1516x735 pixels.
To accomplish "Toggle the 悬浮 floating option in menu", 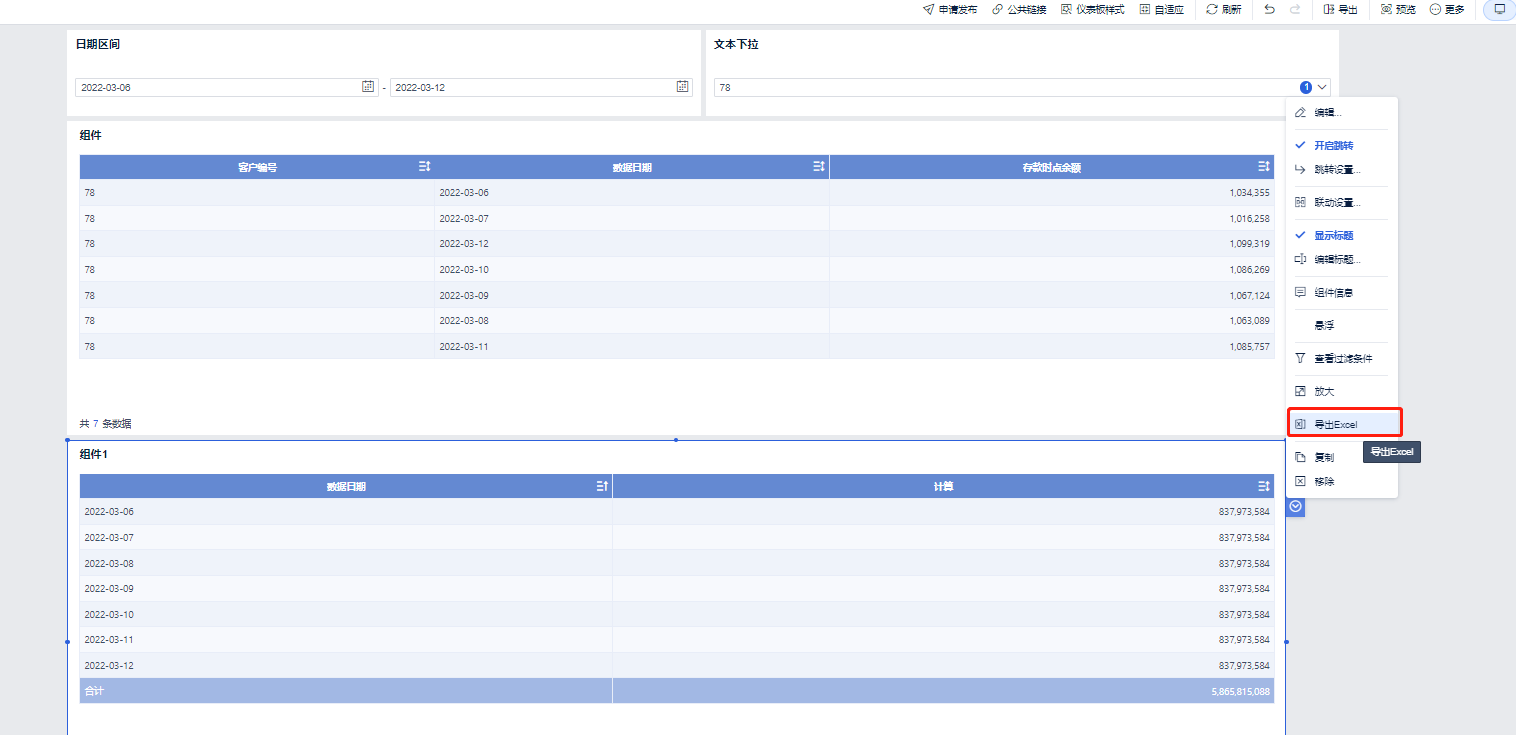I will (1342, 326).
